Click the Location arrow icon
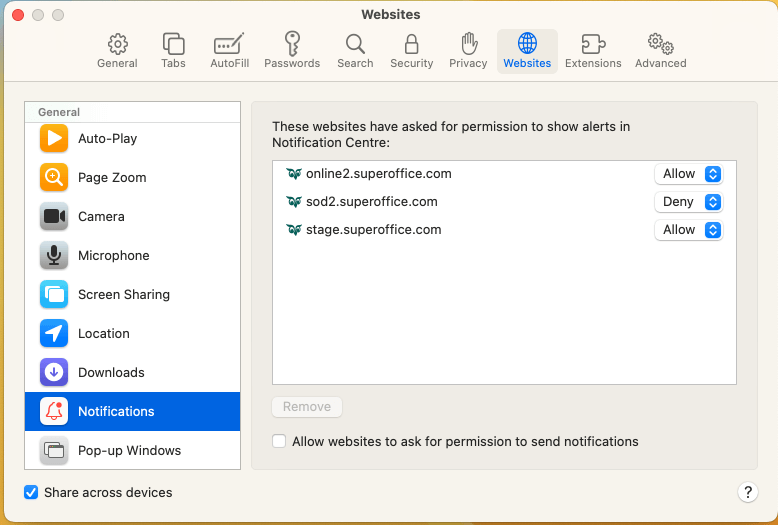 [x=54, y=333]
